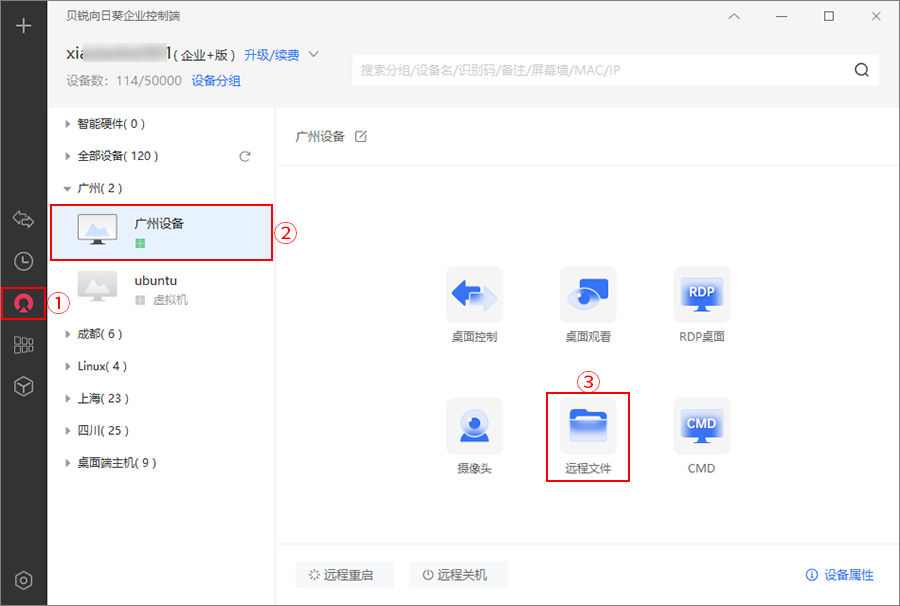Click the 远程关机 button
Screen dimensions: 900x606
(x=458, y=575)
